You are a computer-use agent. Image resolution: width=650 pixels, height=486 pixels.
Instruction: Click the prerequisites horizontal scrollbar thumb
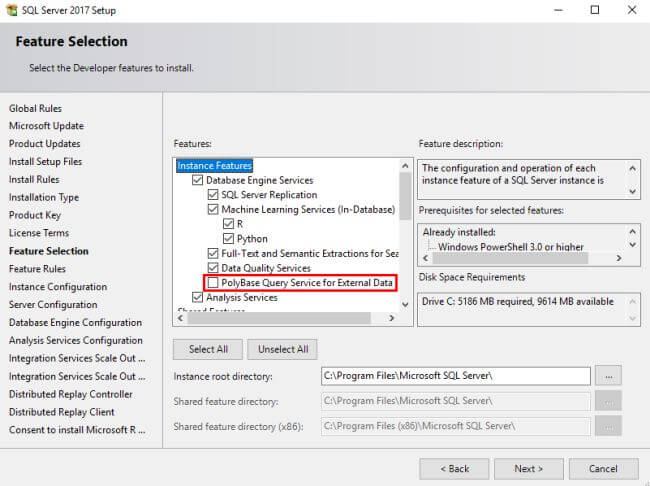[x=510, y=258]
